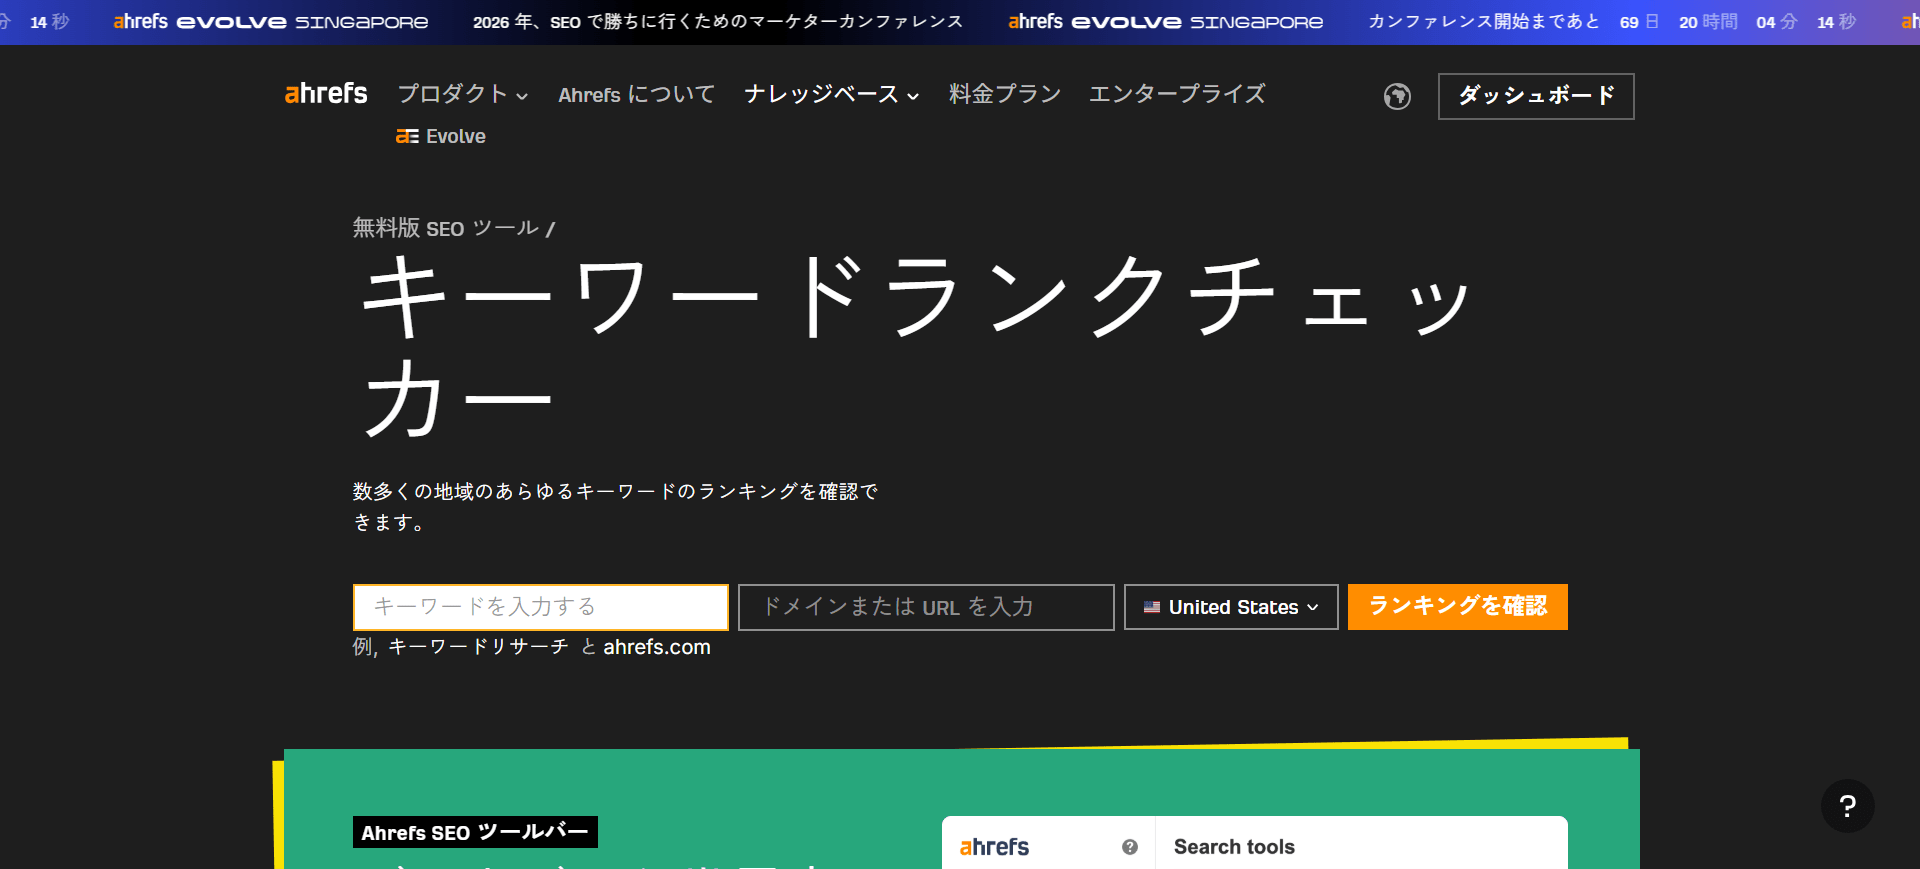
Task: Click the first ahrefs evolve Singapore banner logo
Action: (270, 22)
